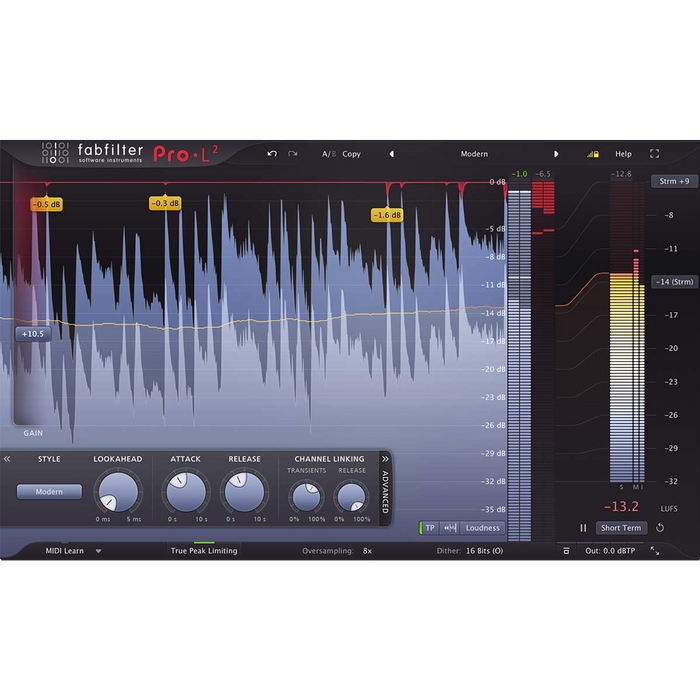Click the Pro-L 2 product logo

tap(186, 154)
